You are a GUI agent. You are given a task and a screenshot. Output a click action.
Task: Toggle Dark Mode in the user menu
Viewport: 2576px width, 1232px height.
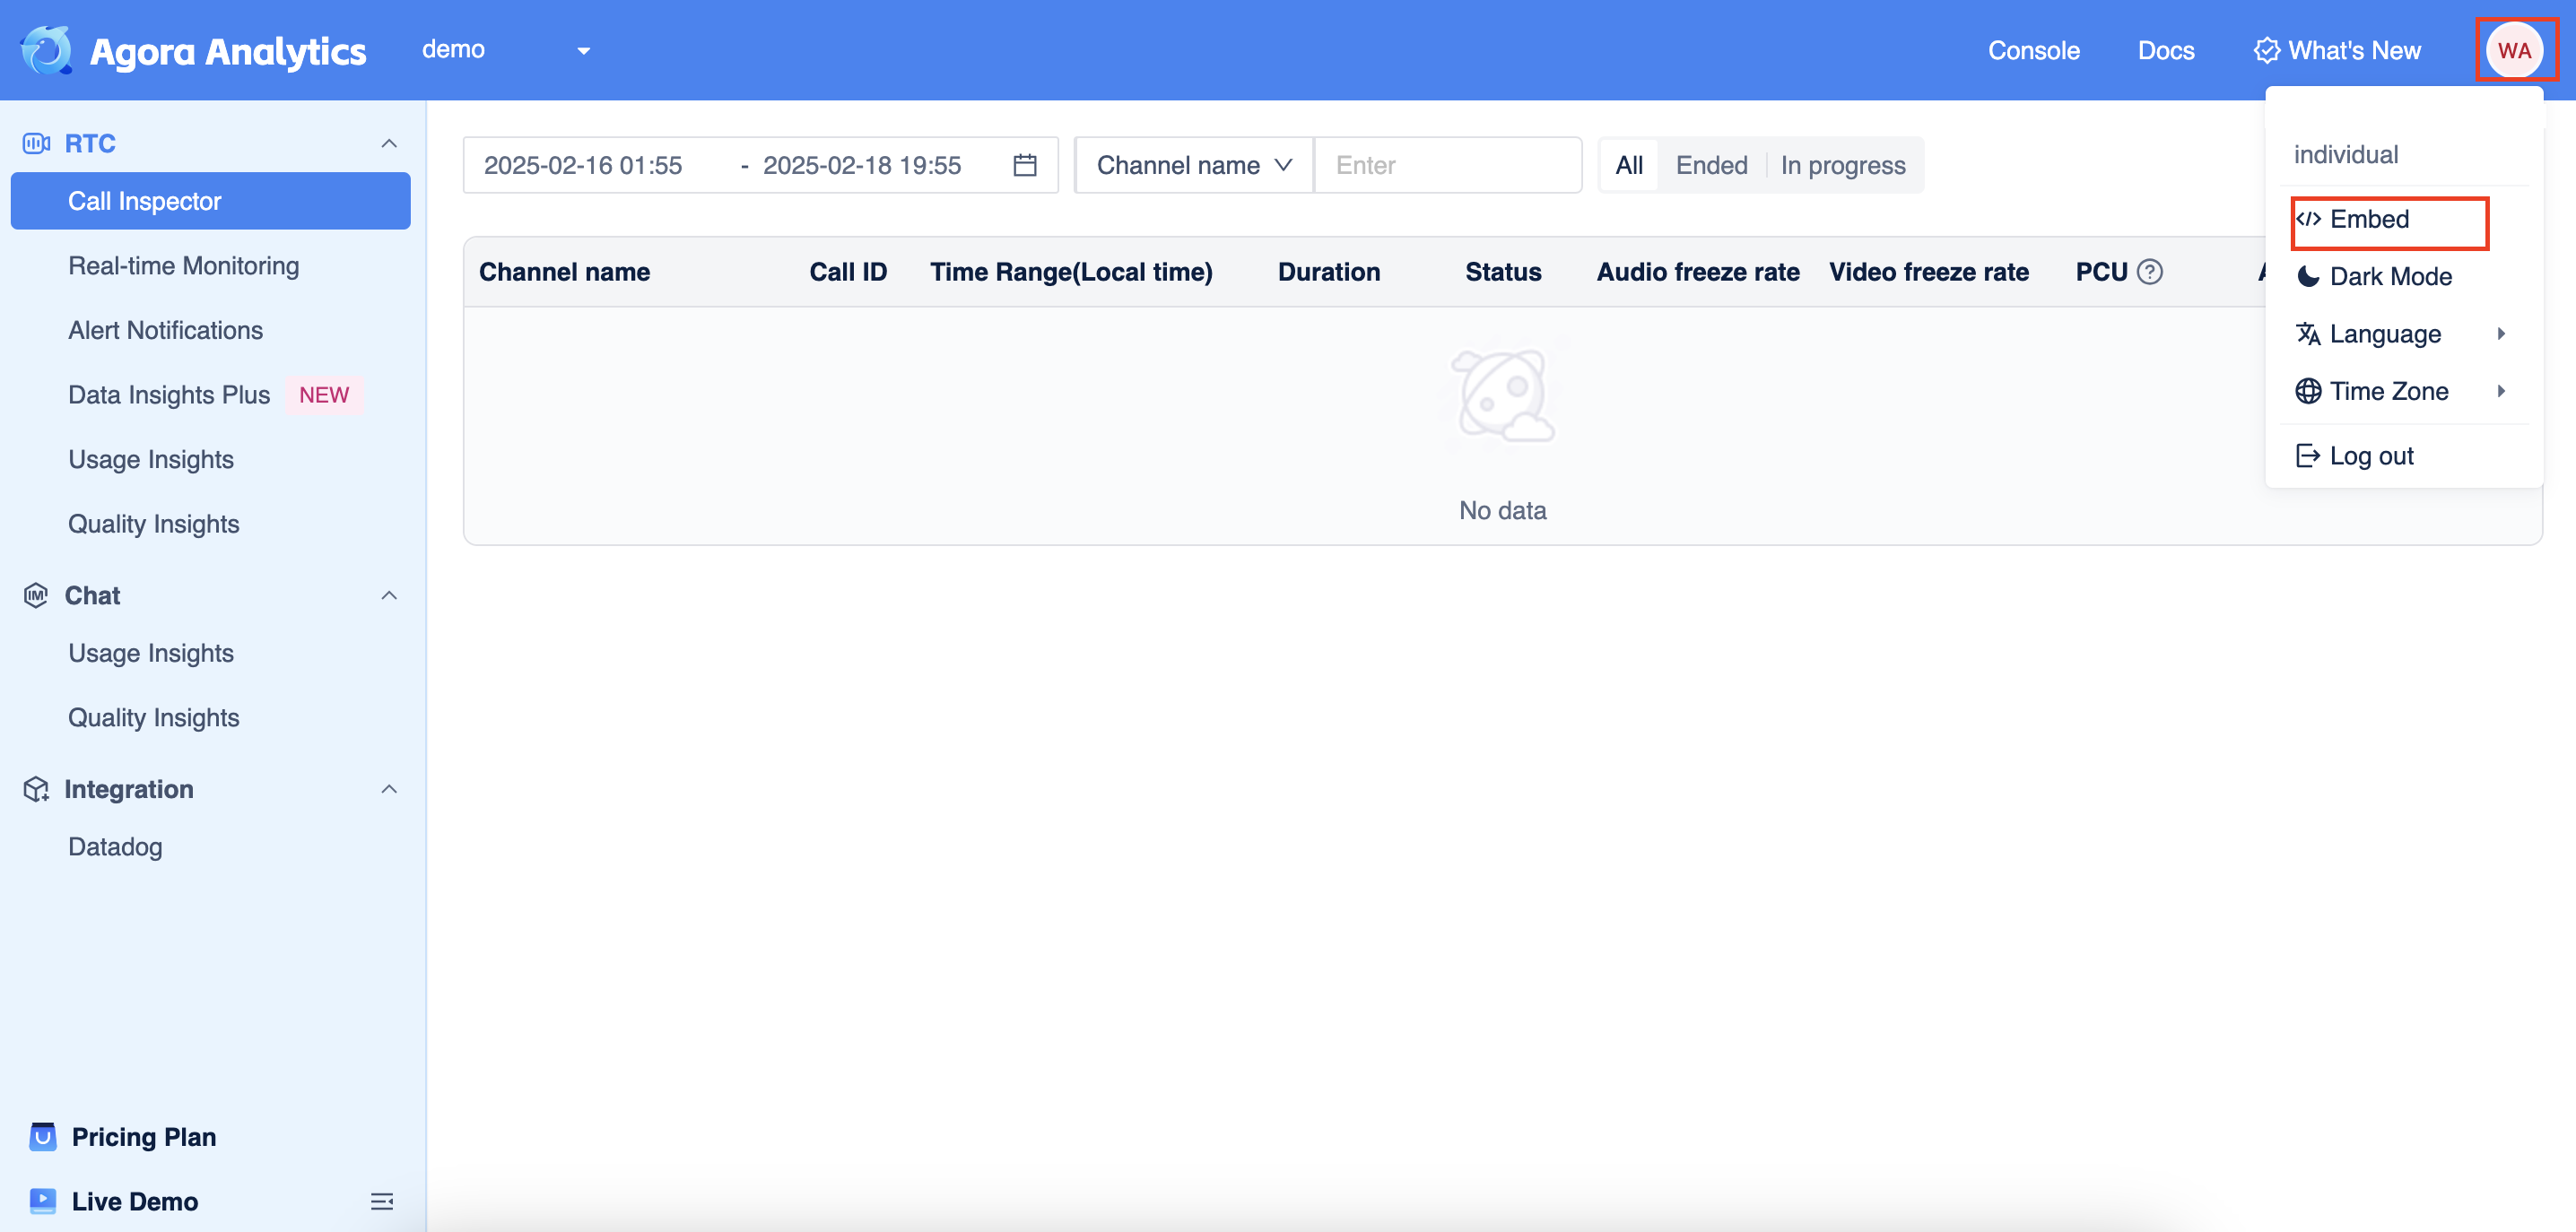tap(2390, 277)
